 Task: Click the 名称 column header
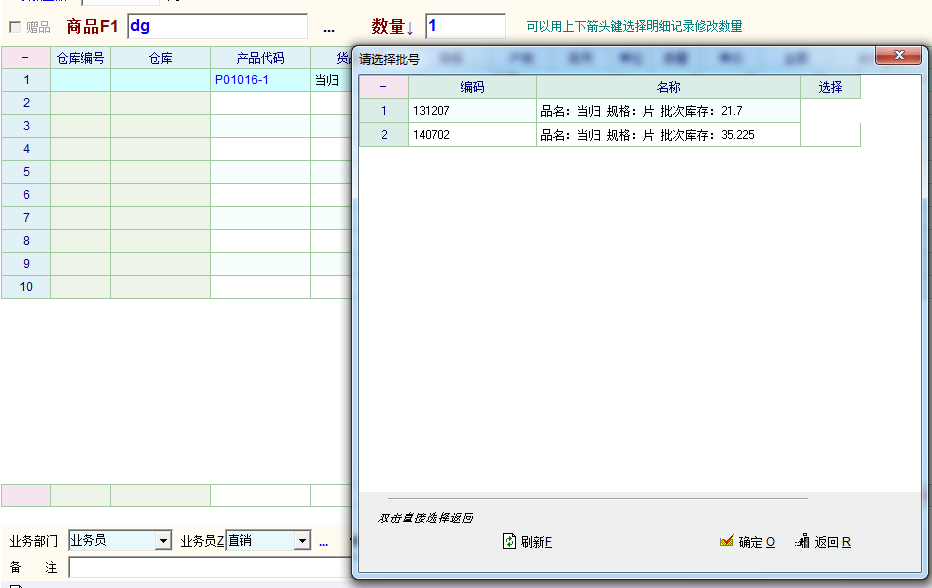pyautogui.click(x=668, y=87)
